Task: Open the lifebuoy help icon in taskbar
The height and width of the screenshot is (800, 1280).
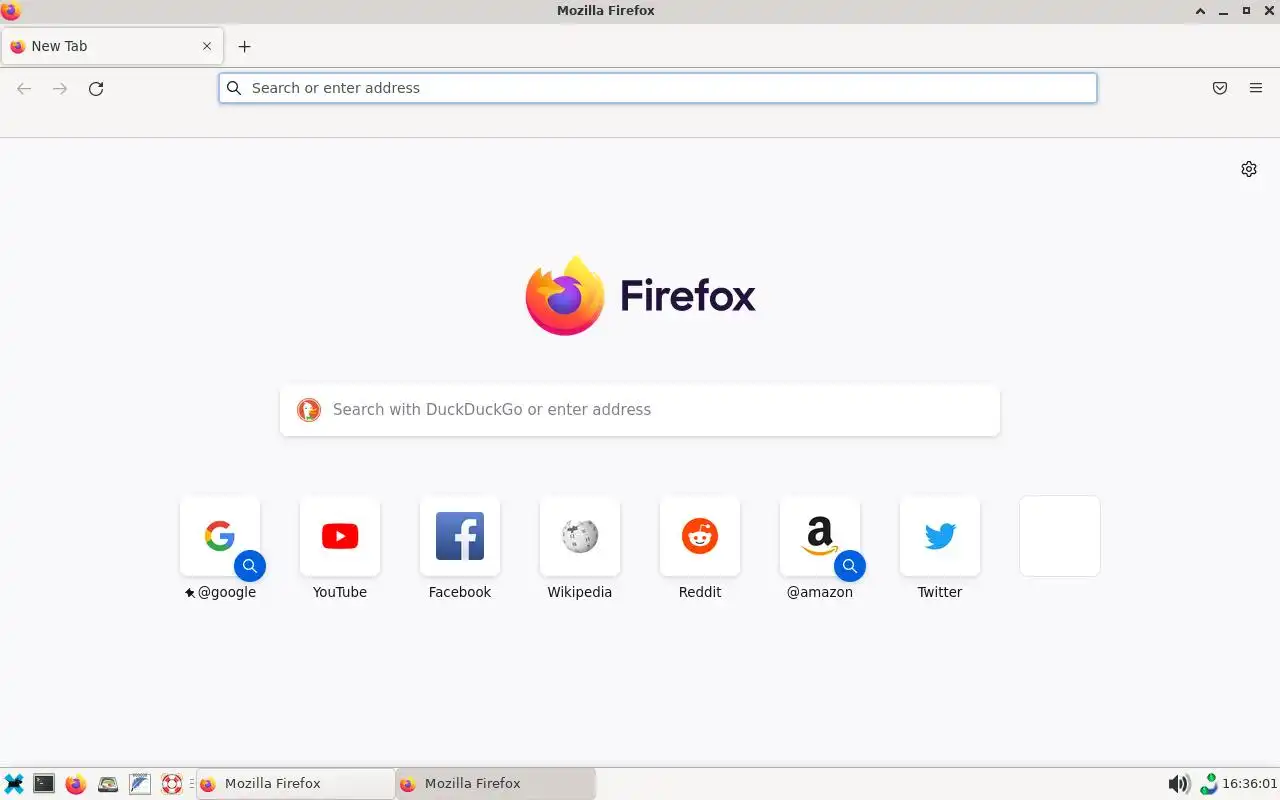Action: click(x=172, y=784)
